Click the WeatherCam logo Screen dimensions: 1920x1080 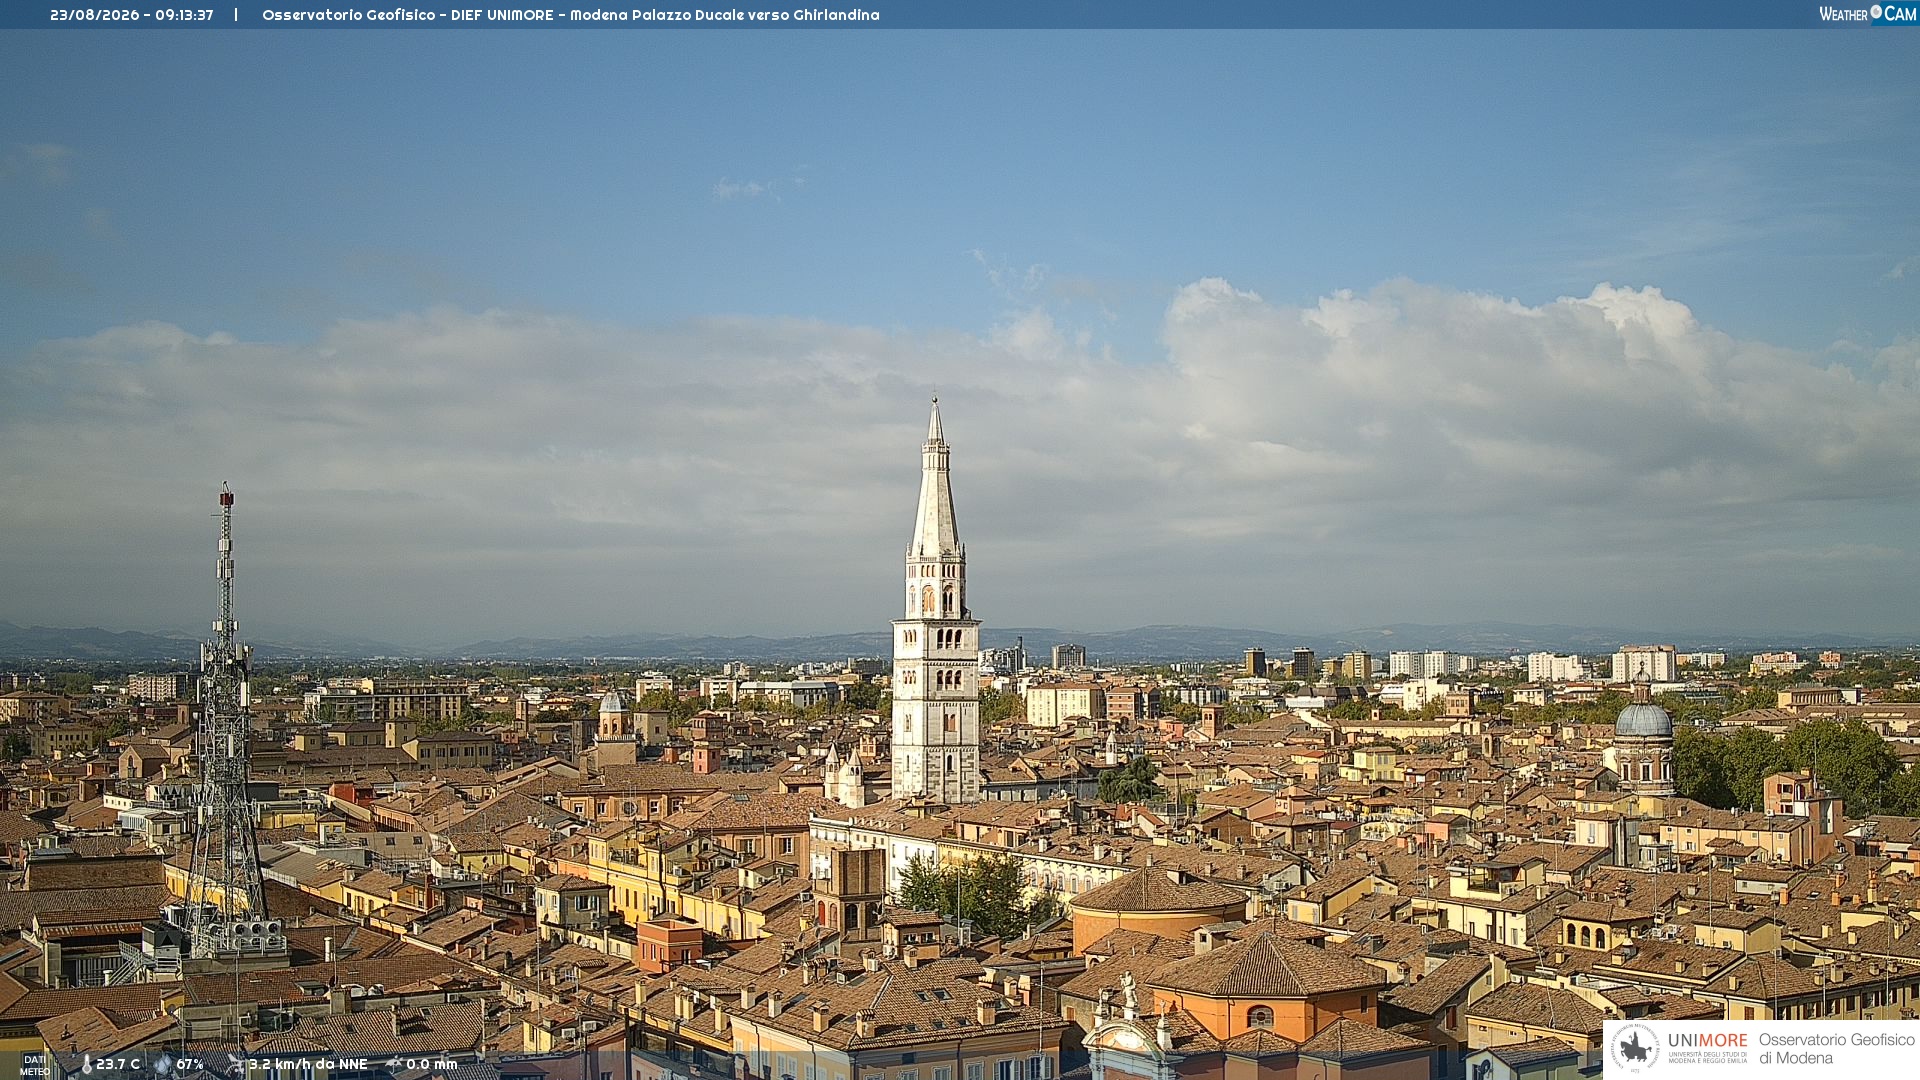pos(1867,14)
